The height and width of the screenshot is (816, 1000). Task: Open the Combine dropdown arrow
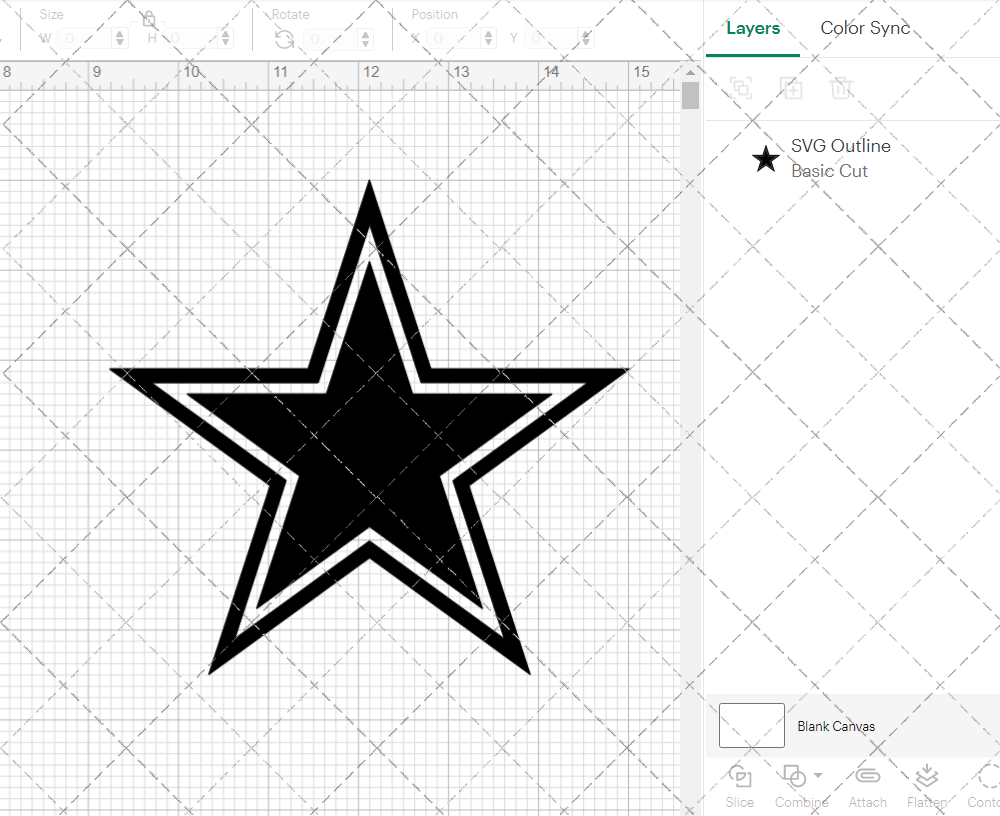(818, 775)
